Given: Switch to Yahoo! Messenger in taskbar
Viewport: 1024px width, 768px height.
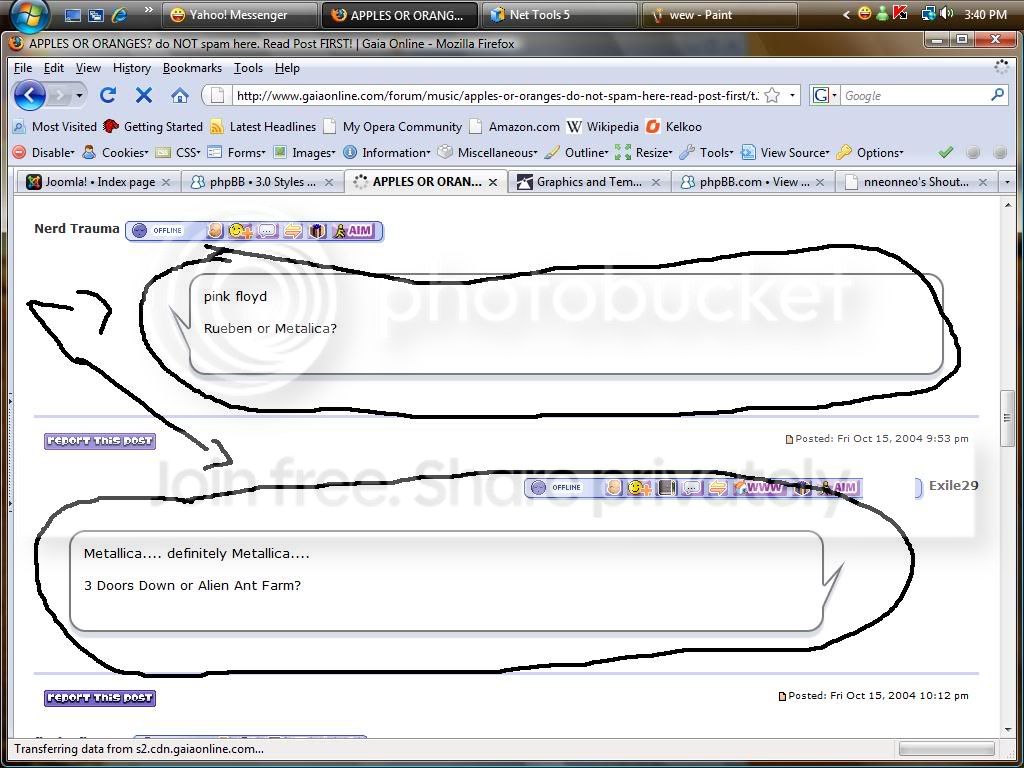Looking at the screenshot, I should point(237,15).
